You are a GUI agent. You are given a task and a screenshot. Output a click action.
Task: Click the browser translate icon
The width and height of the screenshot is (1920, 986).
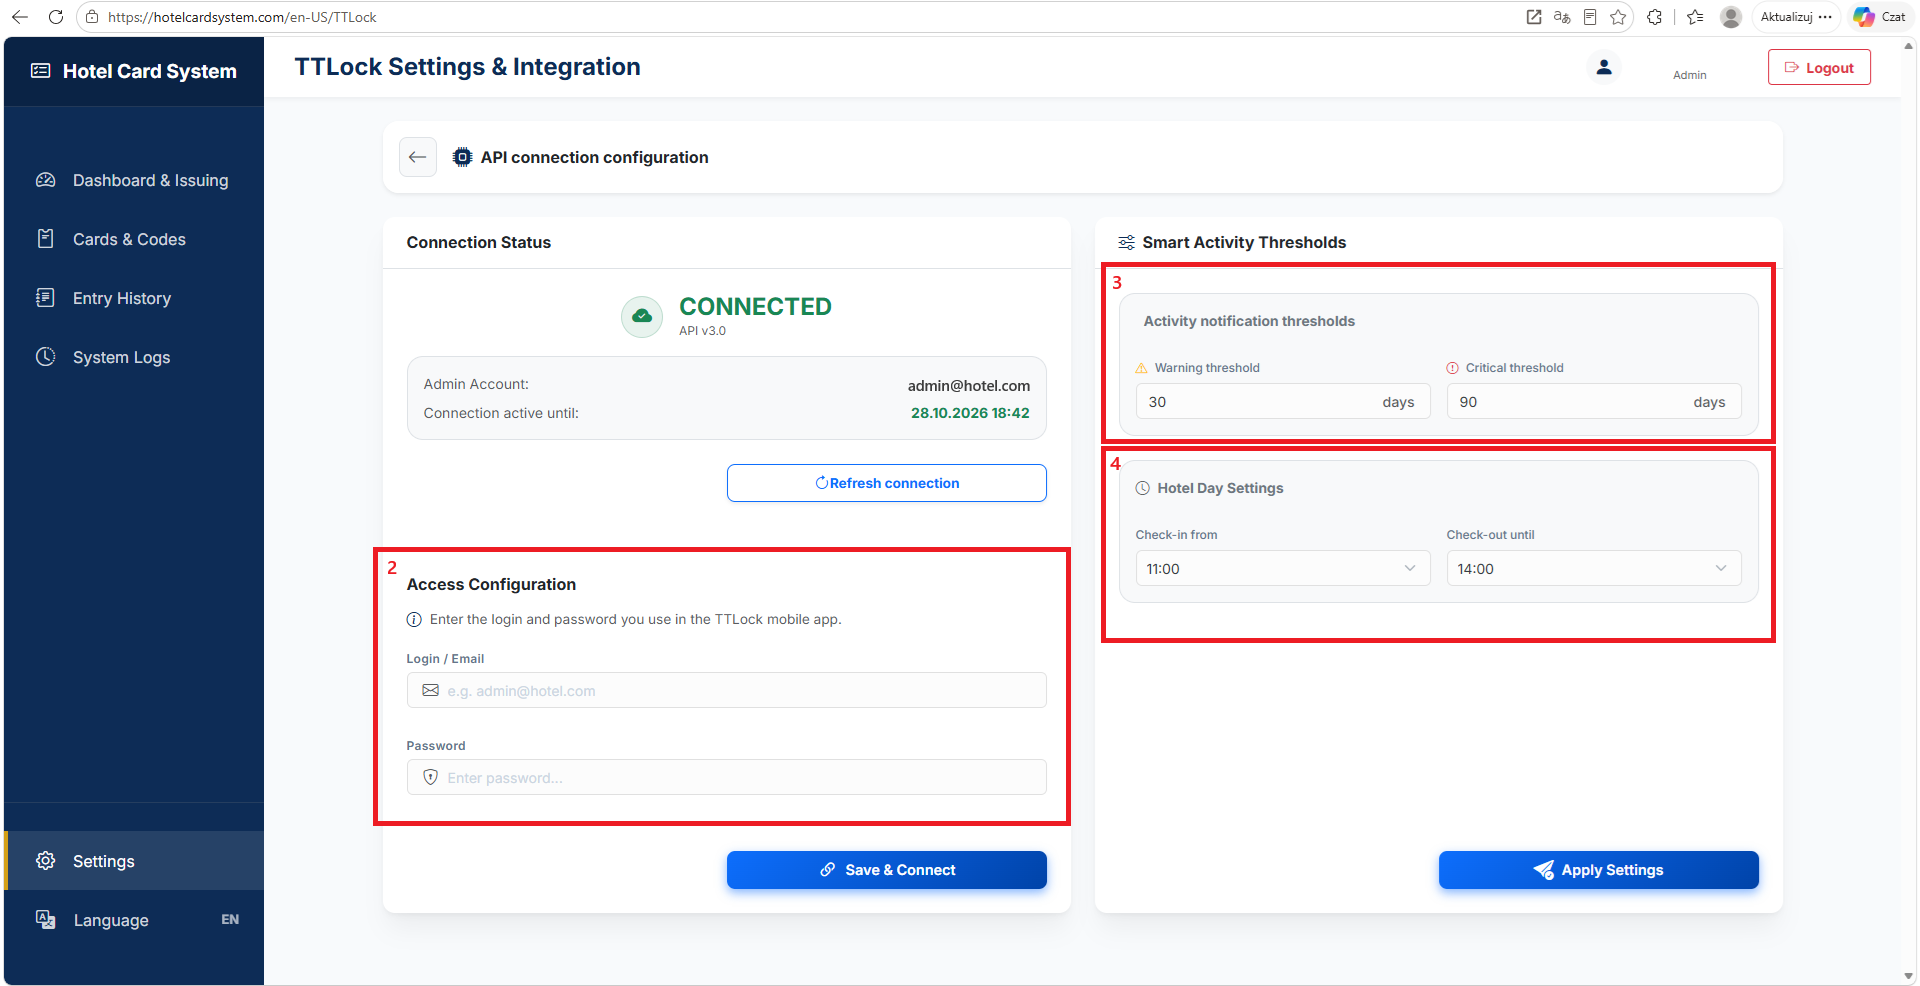(x=1562, y=17)
